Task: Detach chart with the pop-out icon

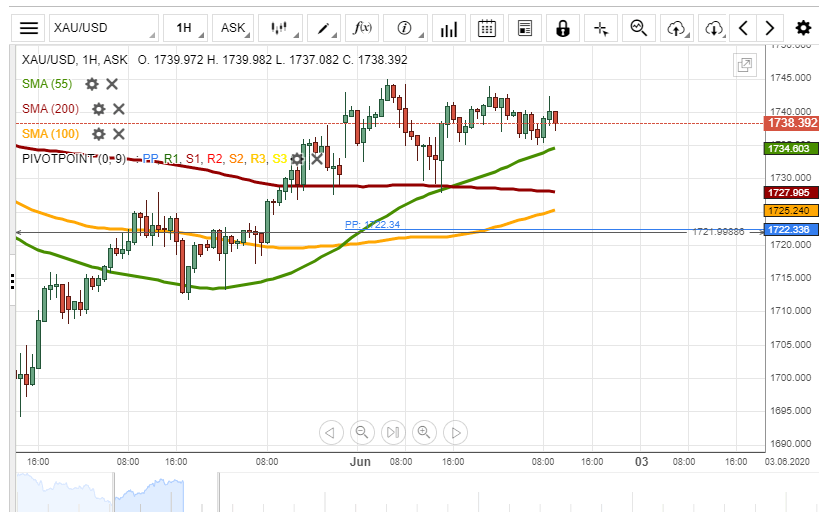Action: click(744, 65)
